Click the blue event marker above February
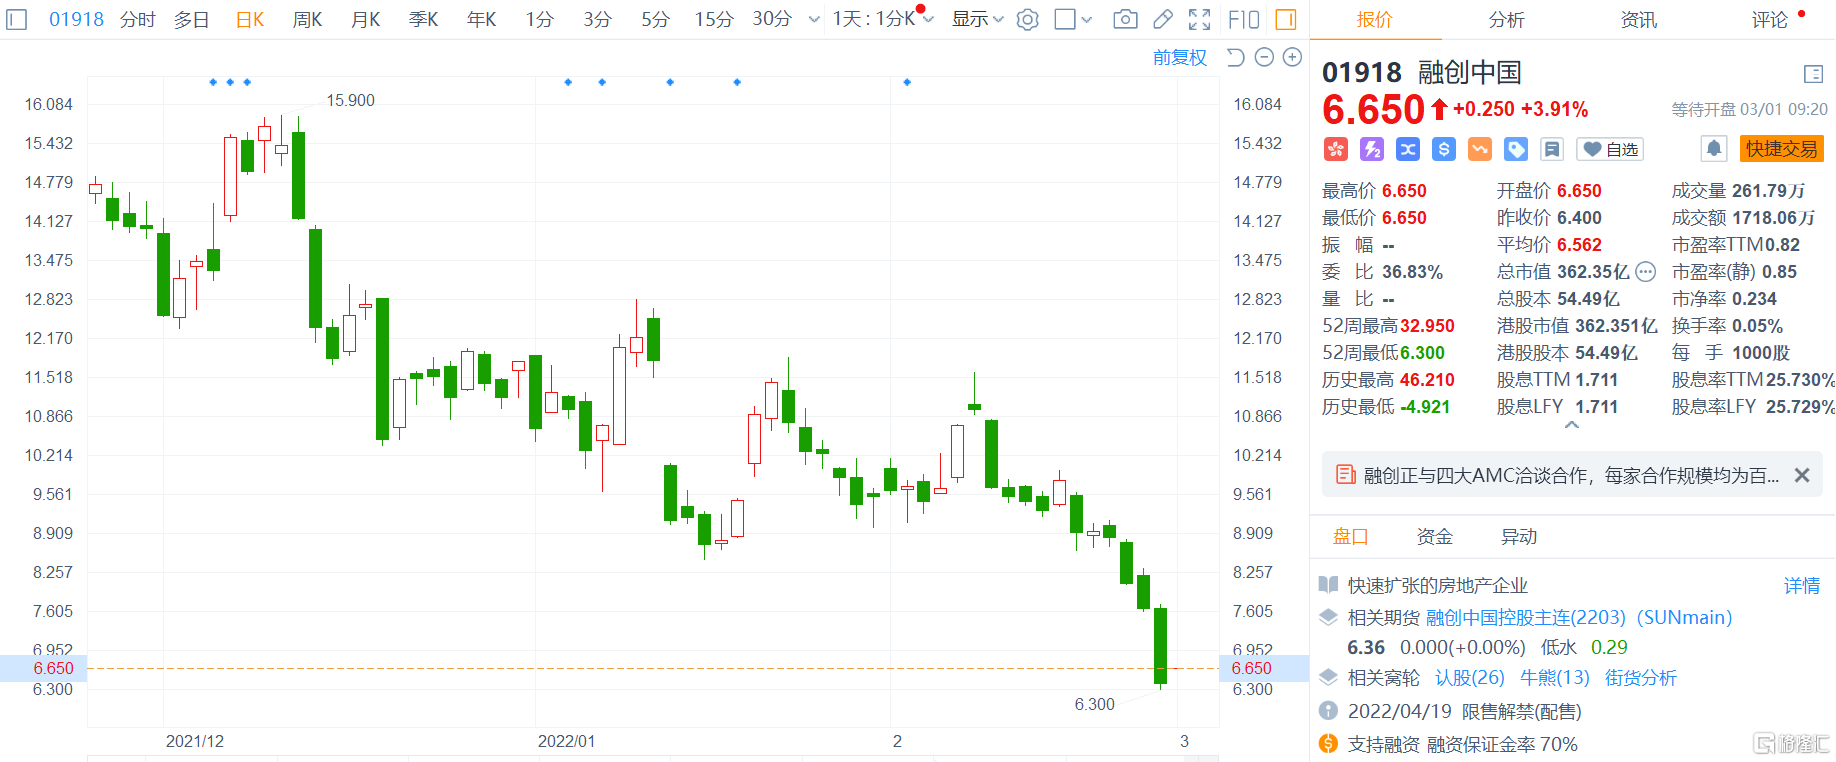The height and width of the screenshot is (762, 1836). point(907,82)
